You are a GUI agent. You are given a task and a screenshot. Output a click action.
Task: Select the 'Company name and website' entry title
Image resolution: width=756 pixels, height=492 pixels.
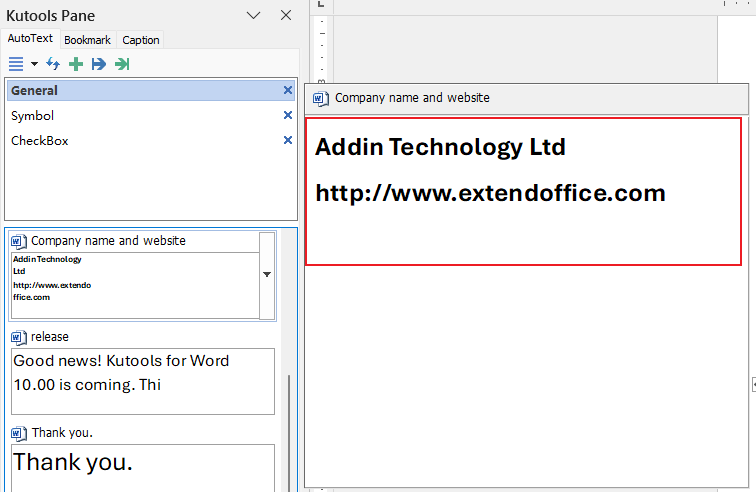click(x=108, y=241)
